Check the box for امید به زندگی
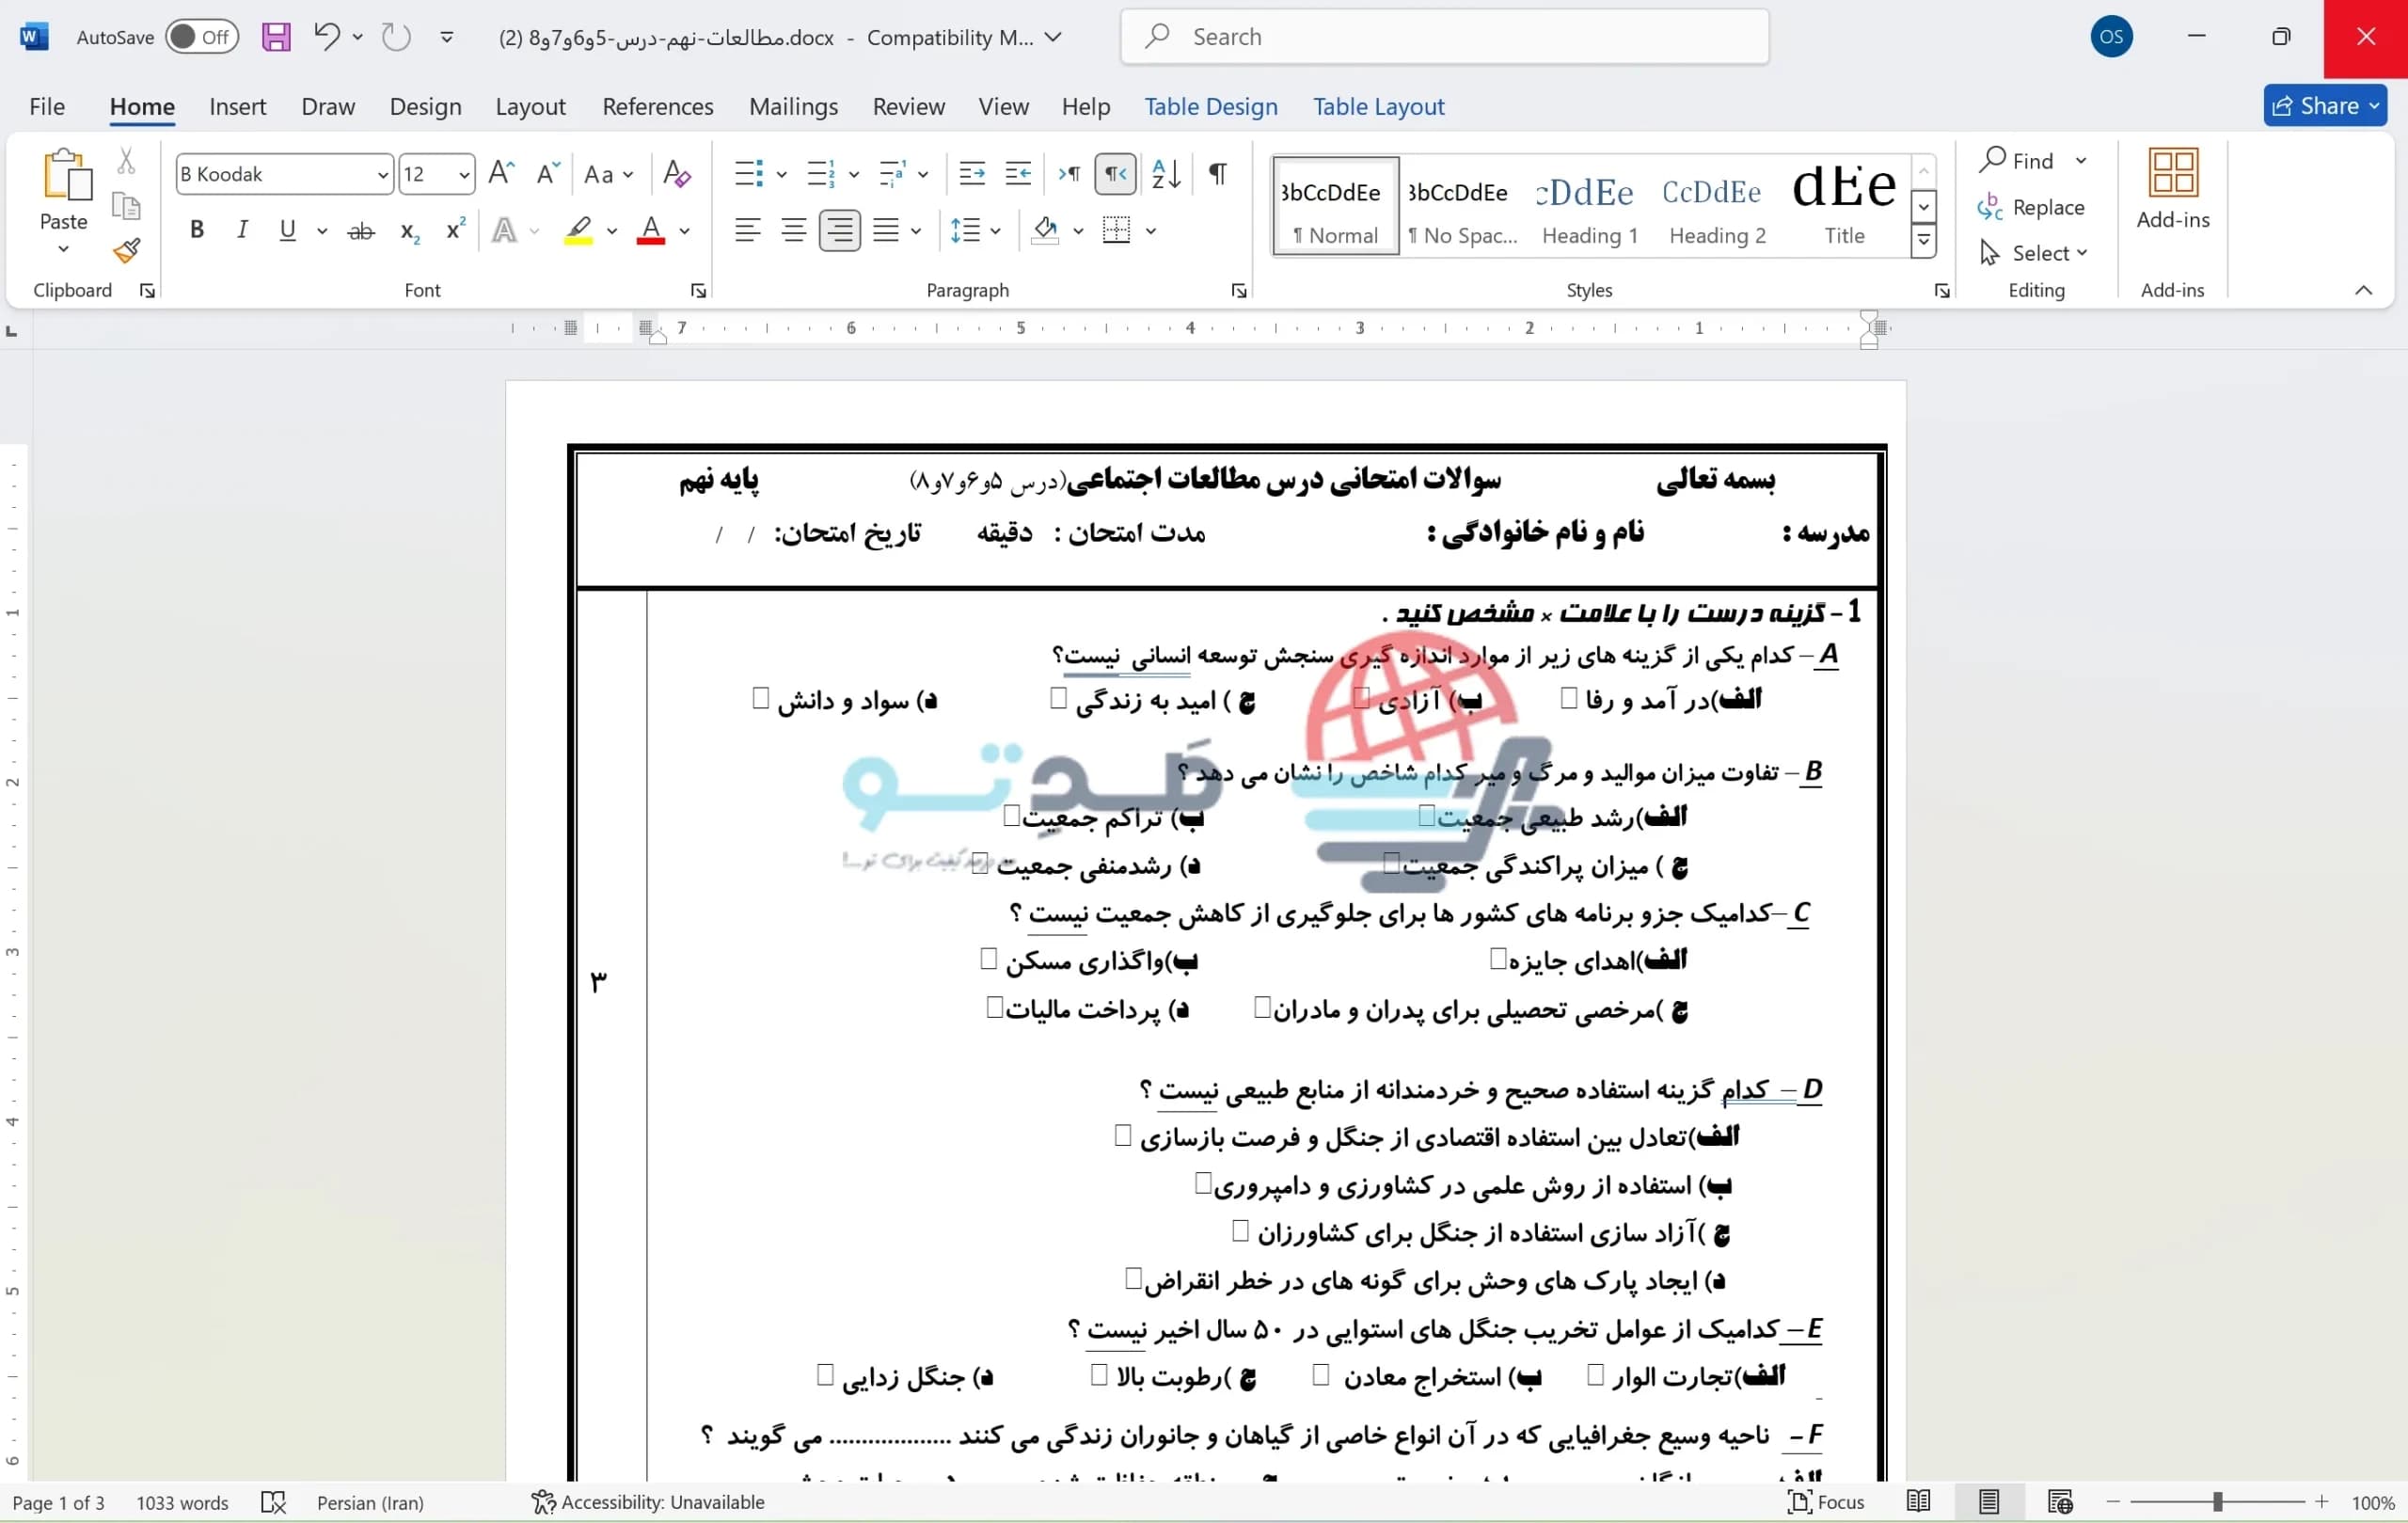This screenshot has height=1523, width=2408. point(1059,697)
